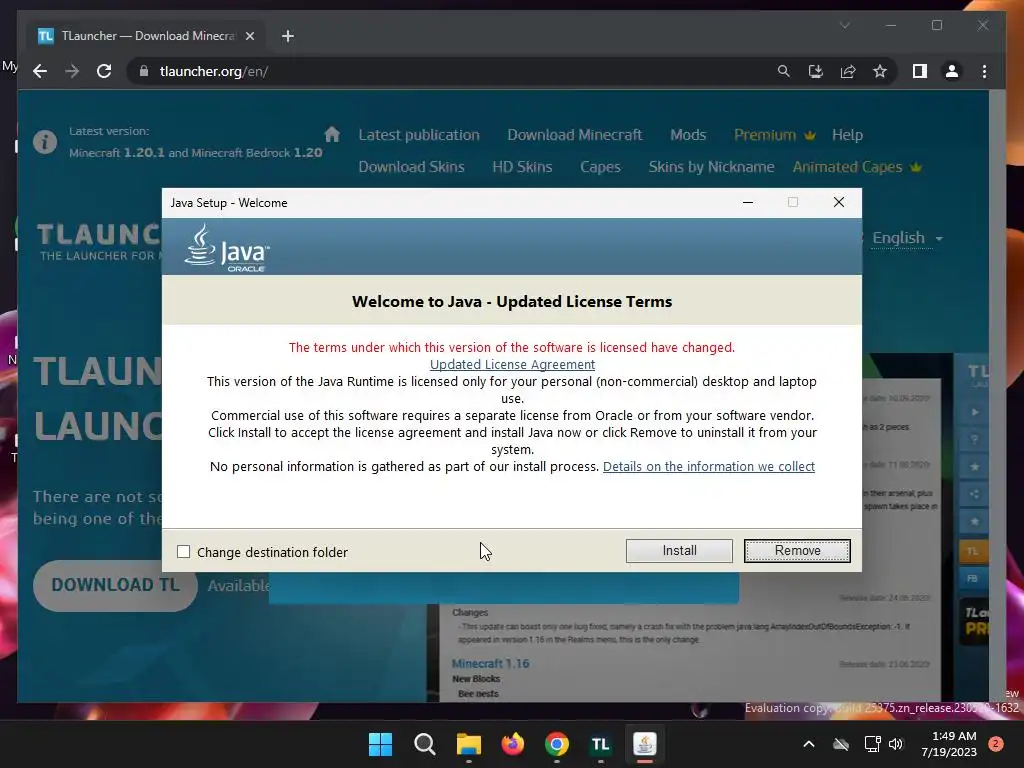The image size is (1024, 768).
Task: Toggle the Chrome side panel icon
Action: 920,71
